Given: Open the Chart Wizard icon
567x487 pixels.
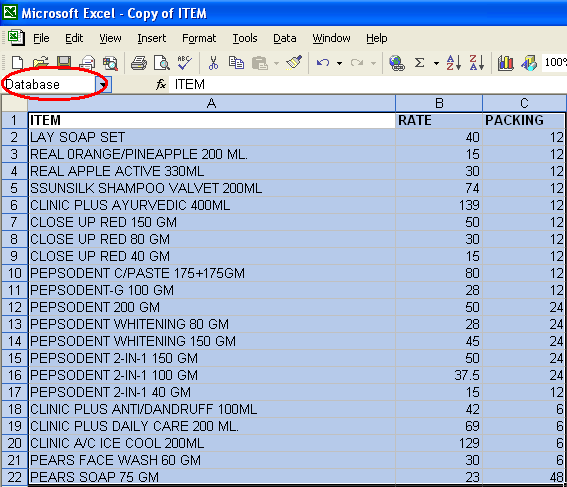Looking at the screenshot, I should [506, 63].
